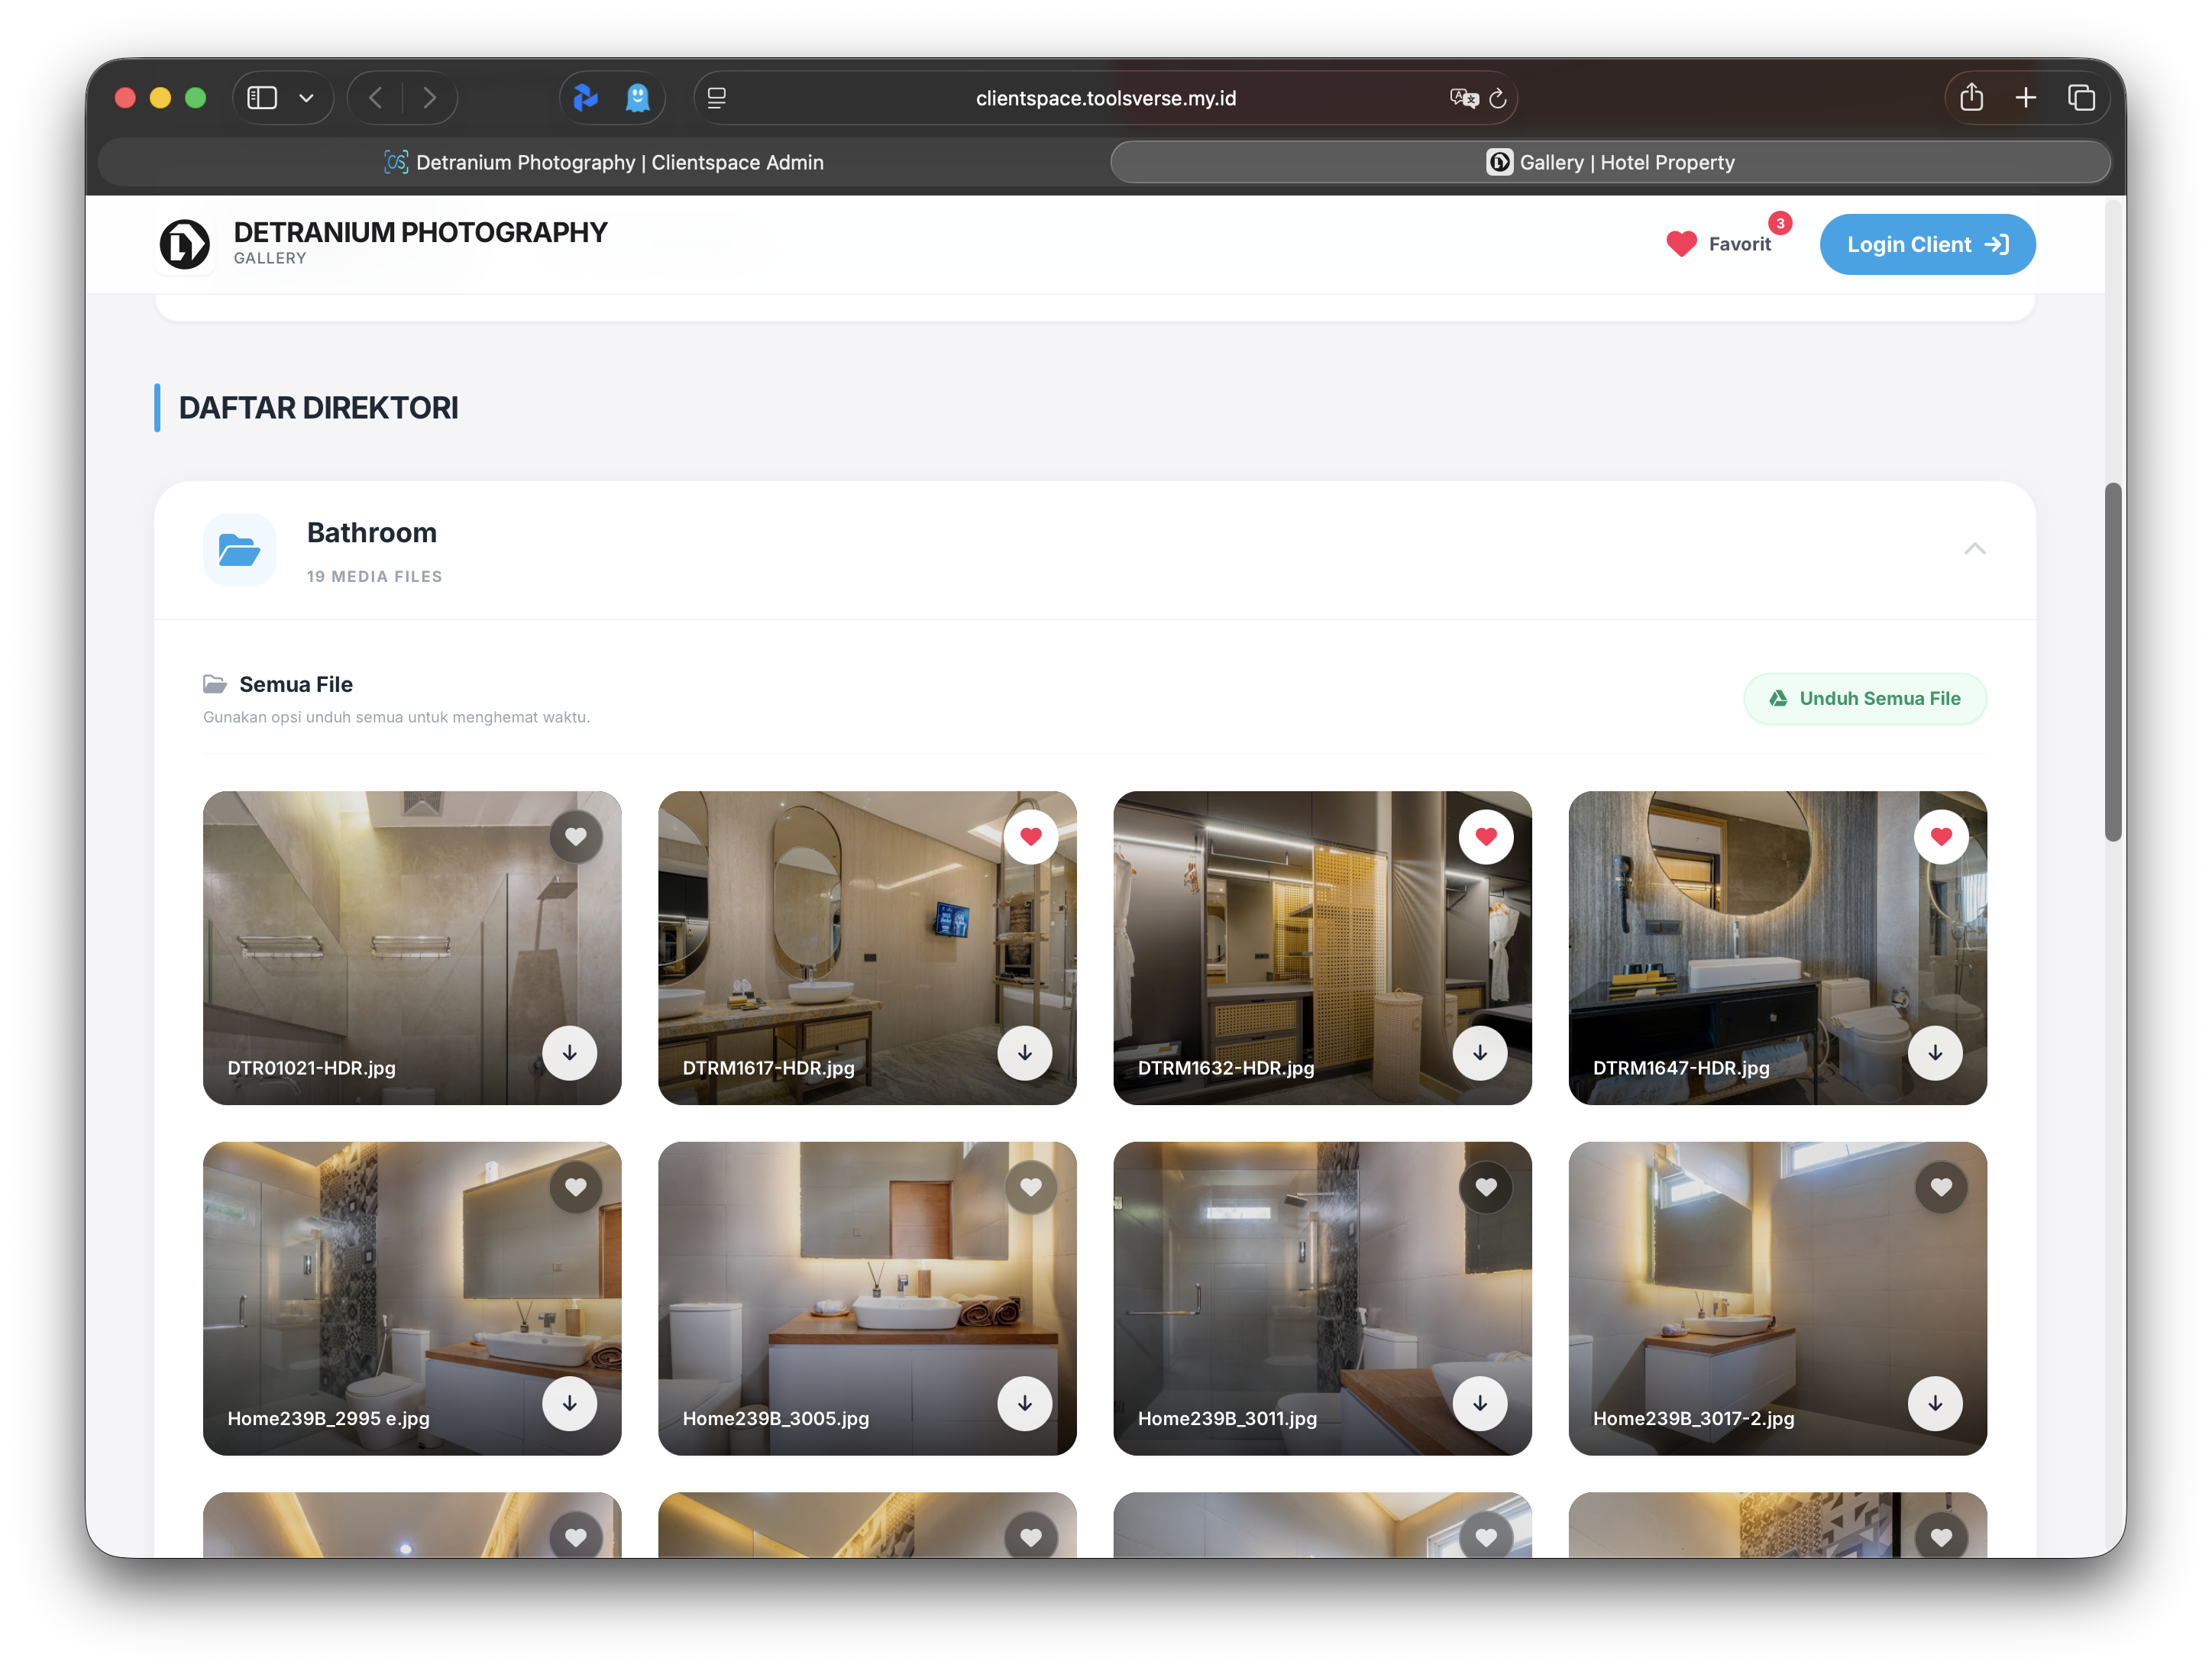Open sidebar options dropdown chevron
The image size is (2212, 1671).
click(x=306, y=98)
